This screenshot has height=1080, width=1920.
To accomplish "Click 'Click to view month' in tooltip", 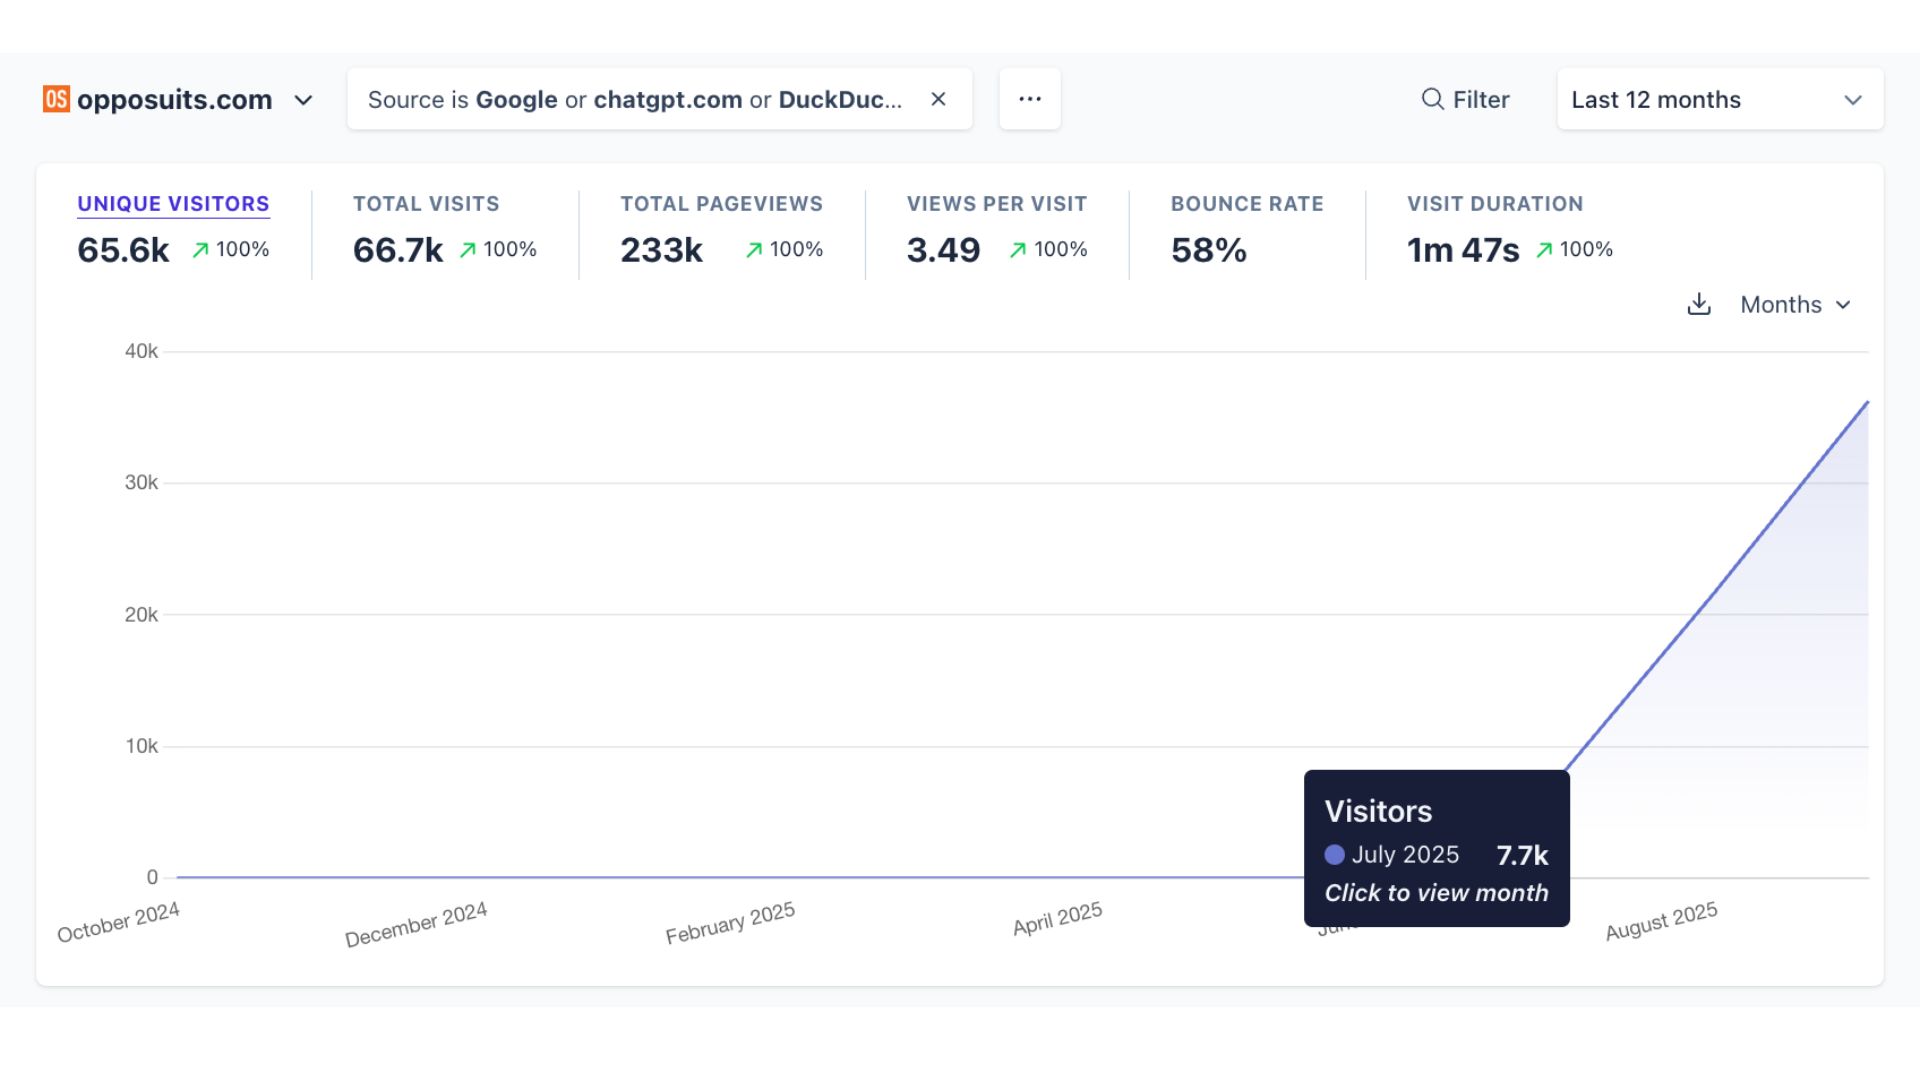I will coord(1436,893).
